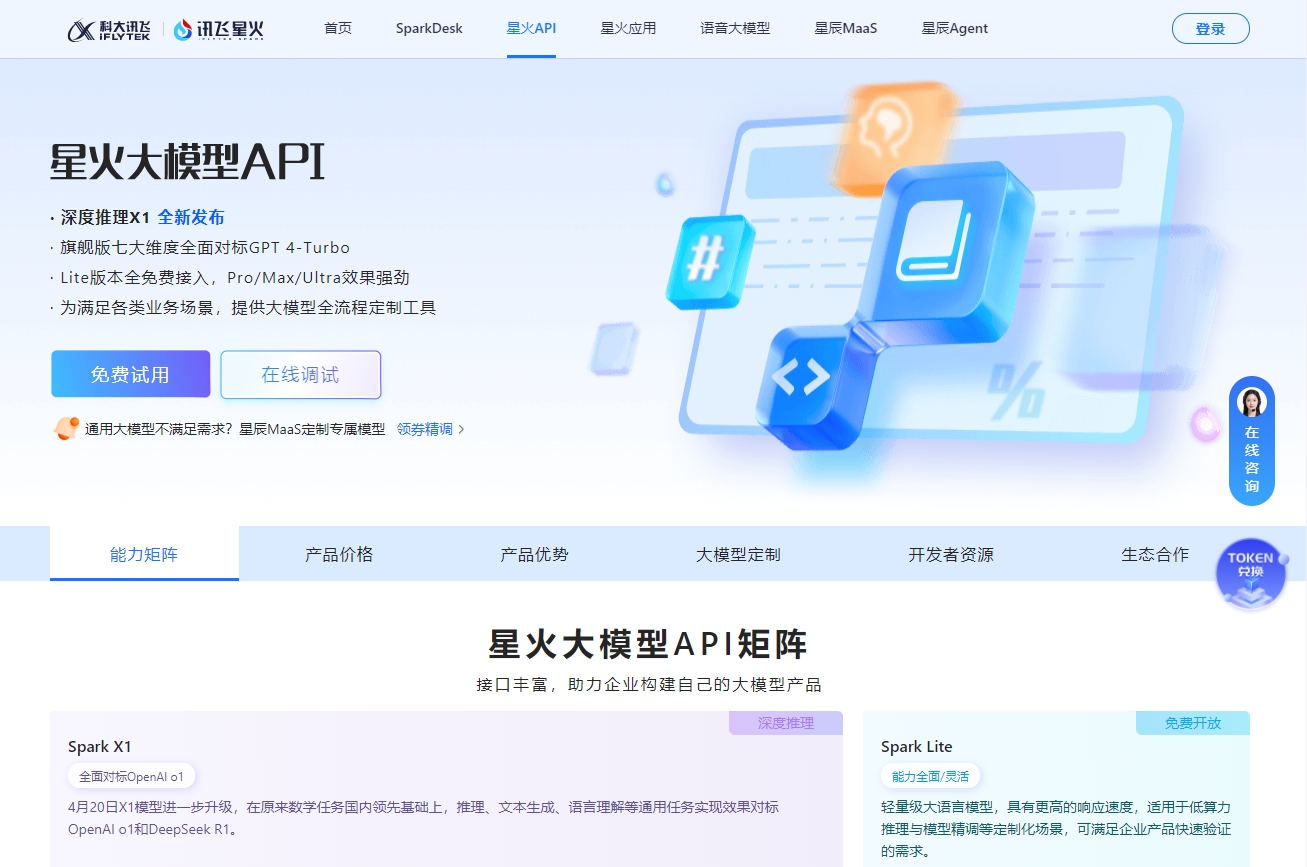The height and width of the screenshot is (867, 1307).
Task: Click the iFLYTEK logo
Action: 110,29
